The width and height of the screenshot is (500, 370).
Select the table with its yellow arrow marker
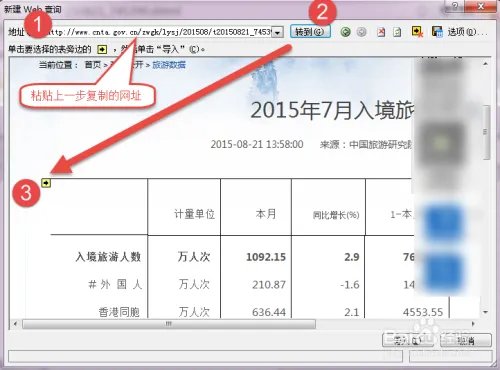click(46, 183)
